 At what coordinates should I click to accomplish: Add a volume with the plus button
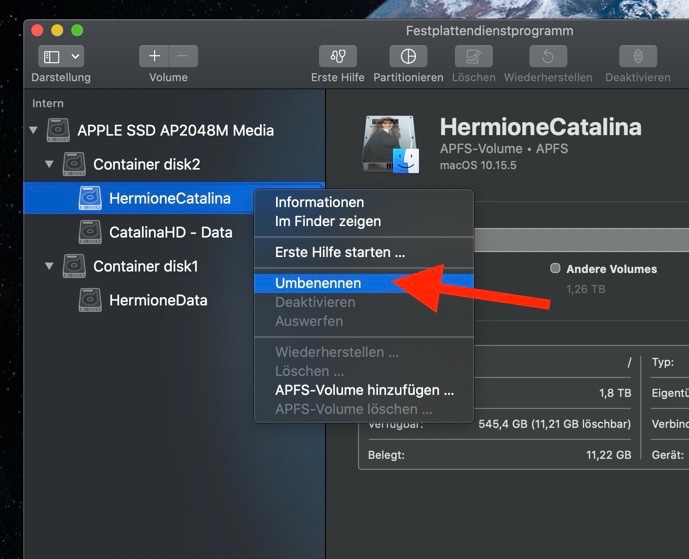[x=154, y=57]
